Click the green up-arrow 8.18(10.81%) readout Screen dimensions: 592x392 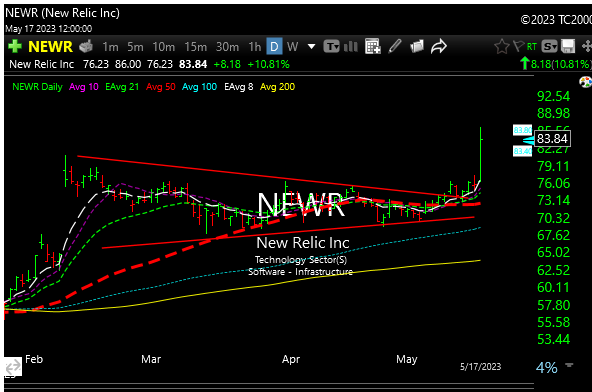555,64
